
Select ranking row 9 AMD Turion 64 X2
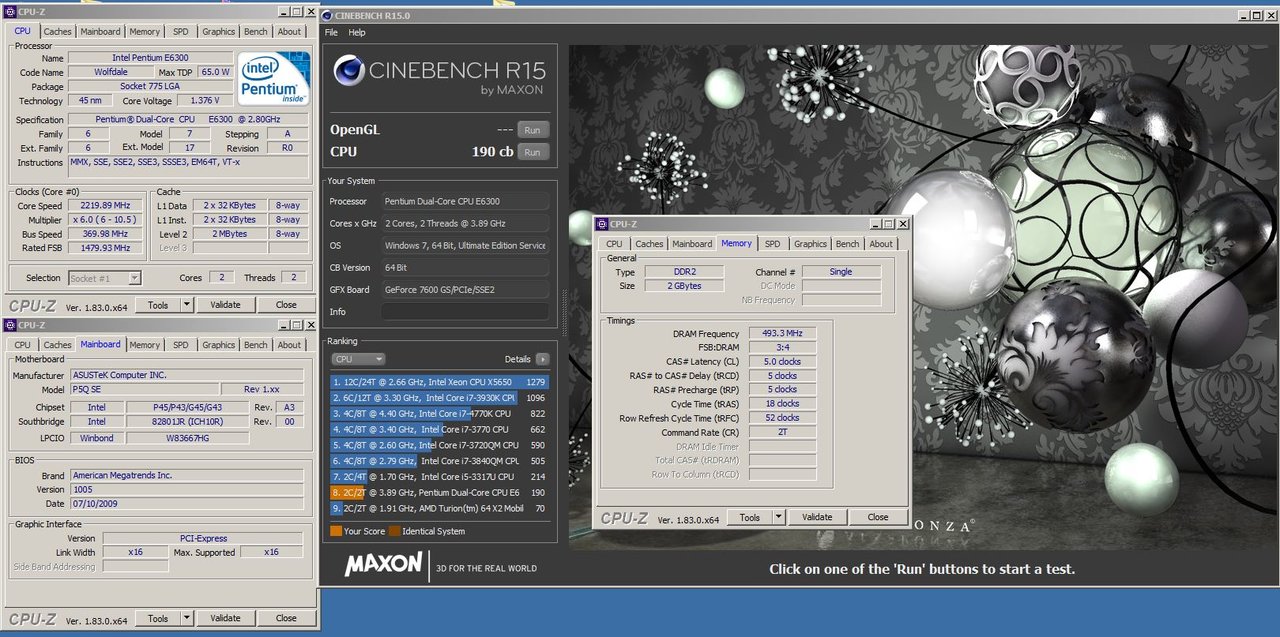[x=439, y=509]
